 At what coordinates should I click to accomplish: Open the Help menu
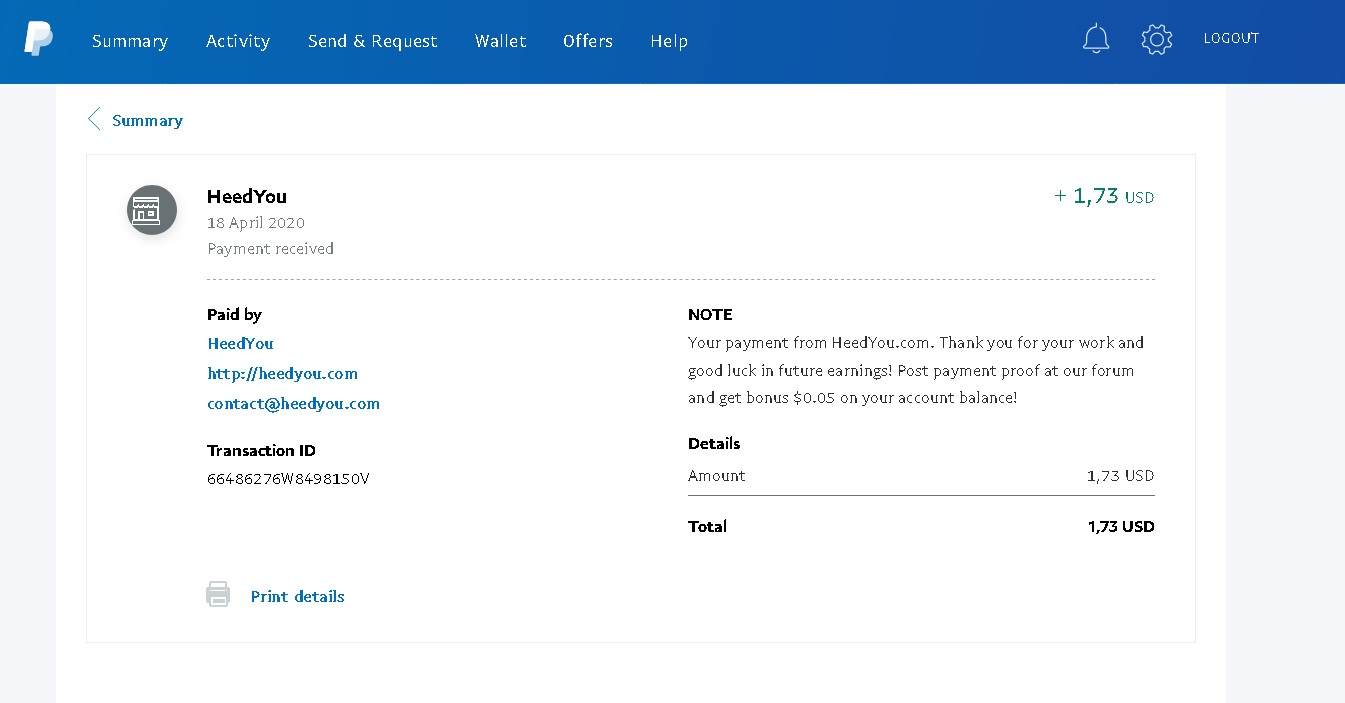coord(669,41)
